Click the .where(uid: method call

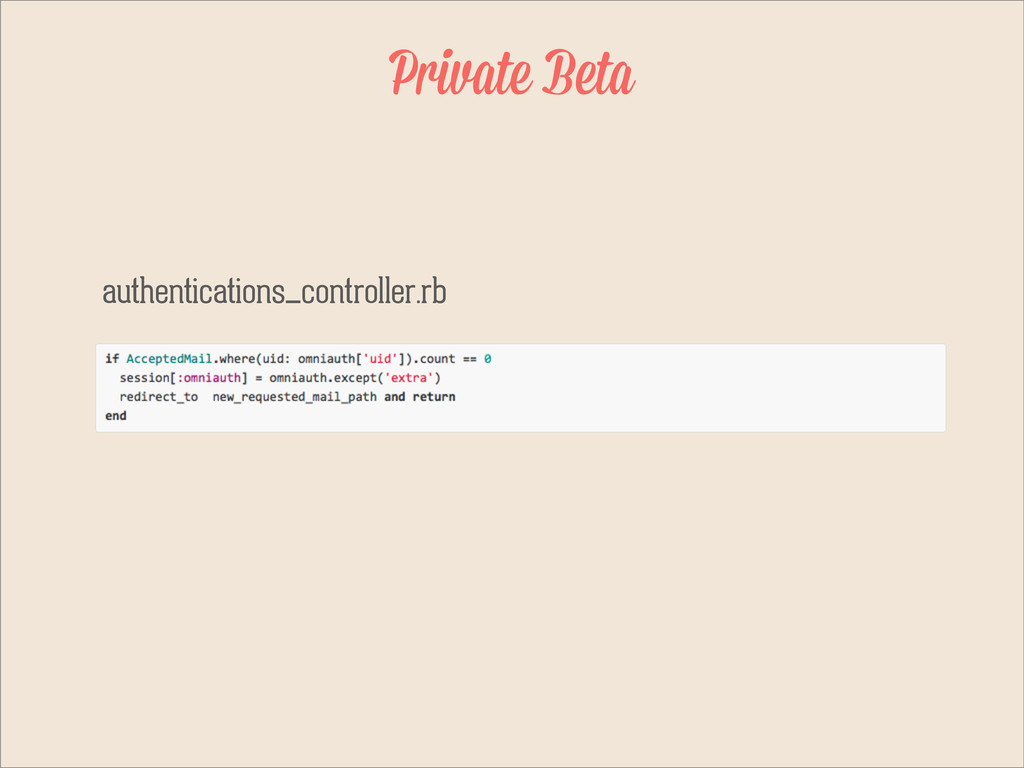pos(251,359)
